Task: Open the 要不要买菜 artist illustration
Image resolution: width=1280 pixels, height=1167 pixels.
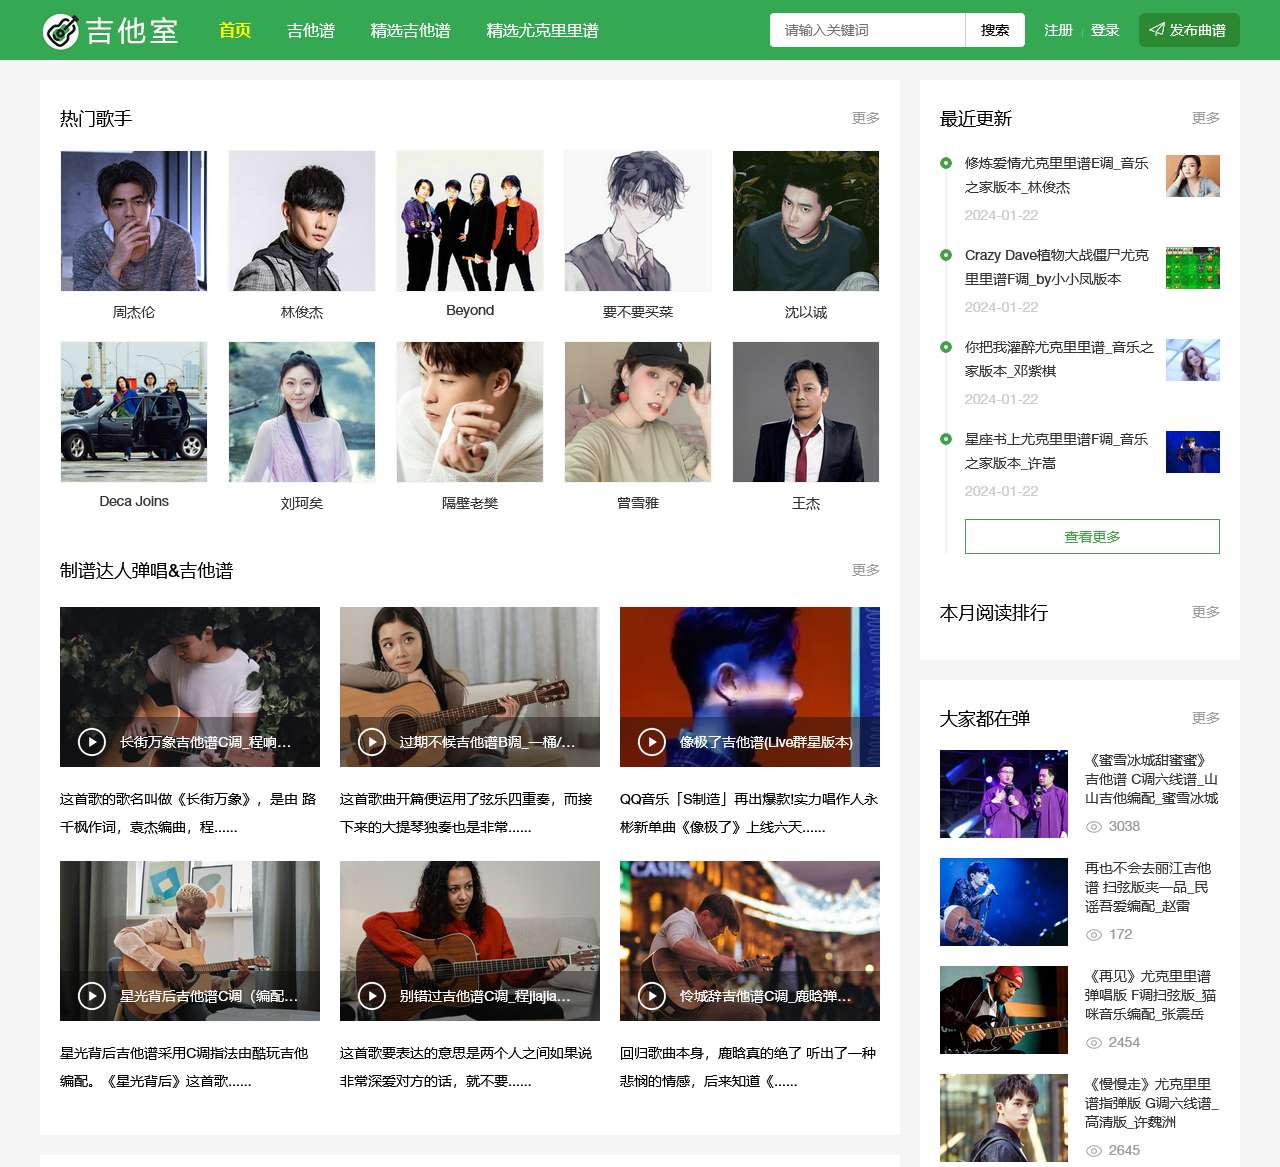Action: click(x=638, y=221)
